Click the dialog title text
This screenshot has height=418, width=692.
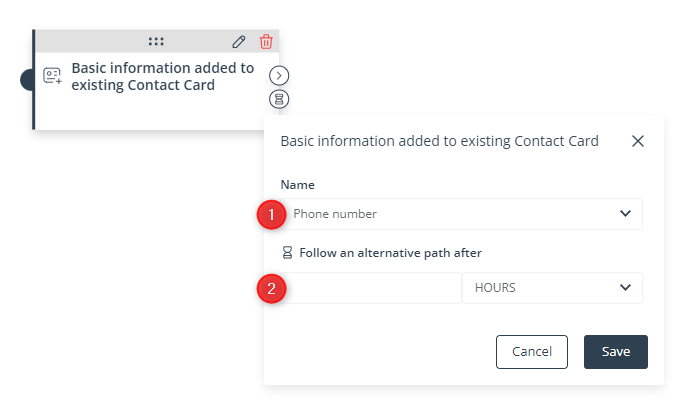pos(440,141)
